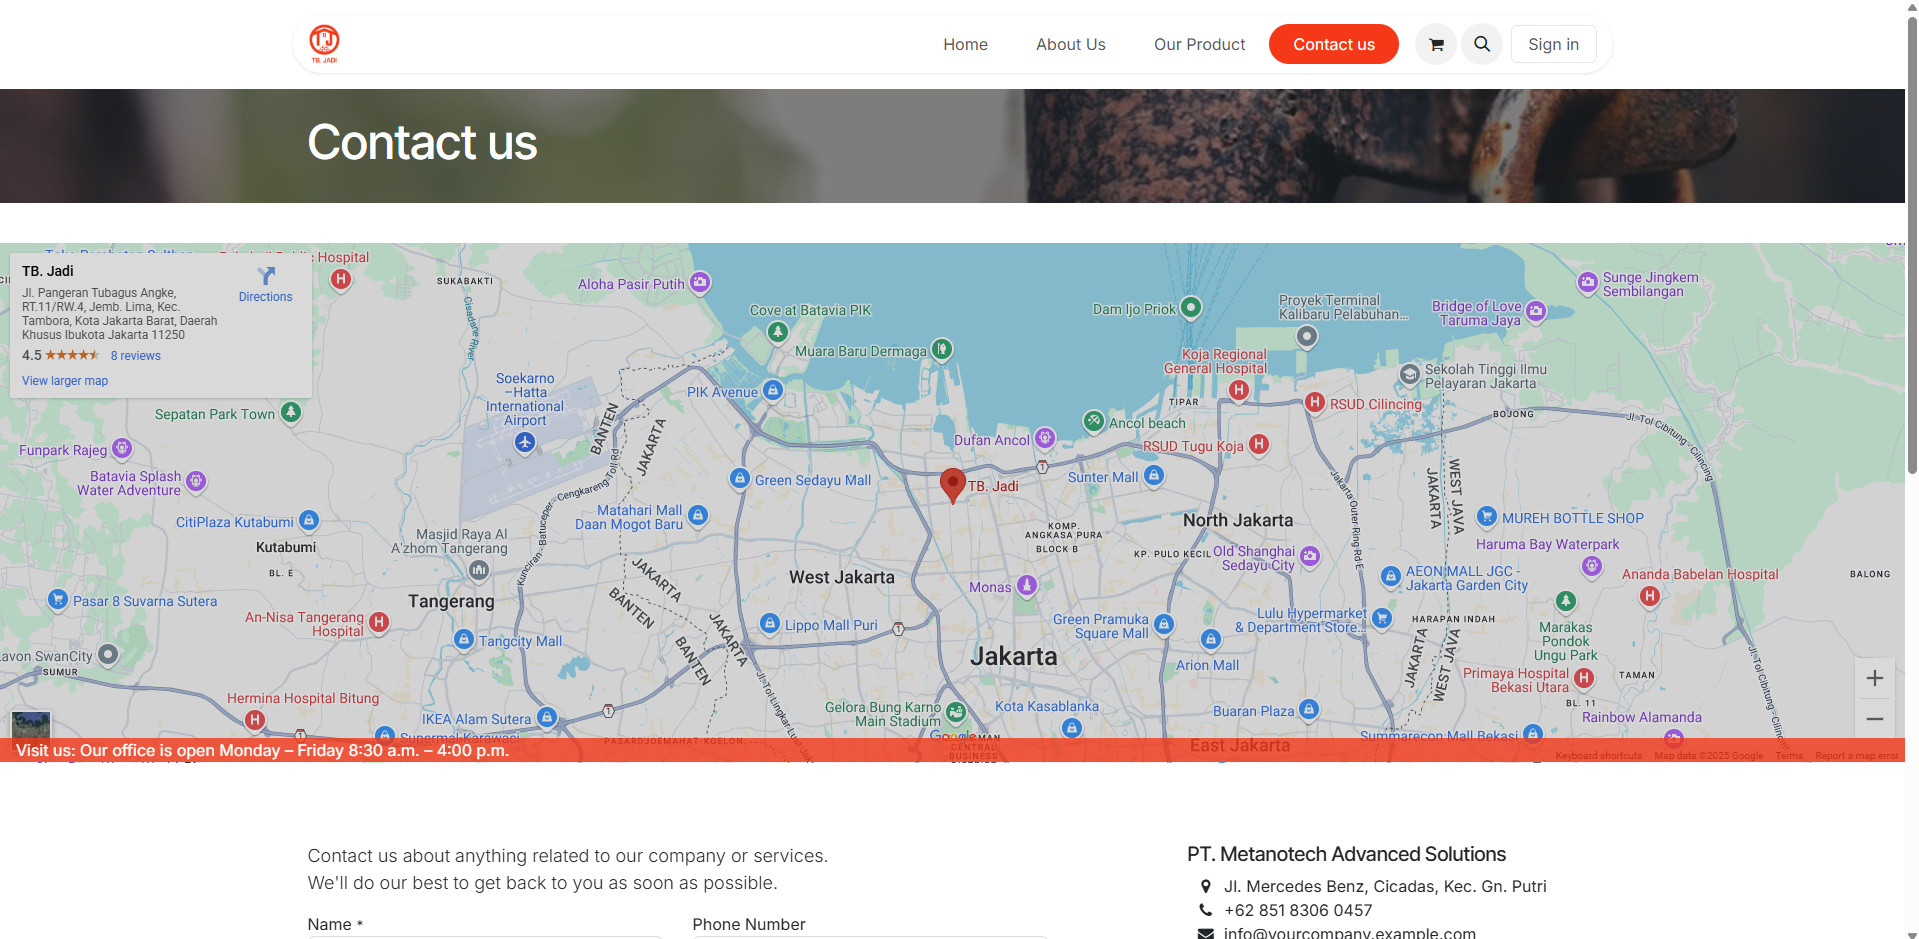Select the Green Sedayu Mall marker
Screen dimensions: 1919x939
tap(740, 479)
